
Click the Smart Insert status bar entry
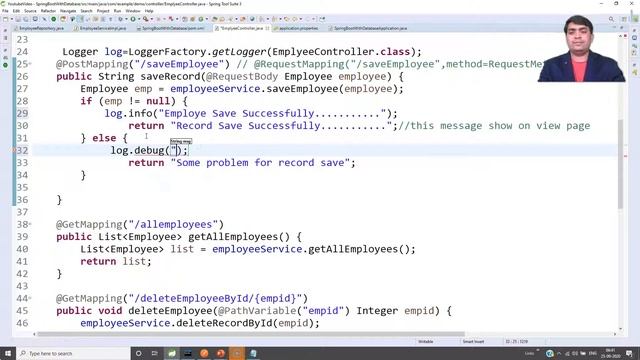click(x=473, y=341)
